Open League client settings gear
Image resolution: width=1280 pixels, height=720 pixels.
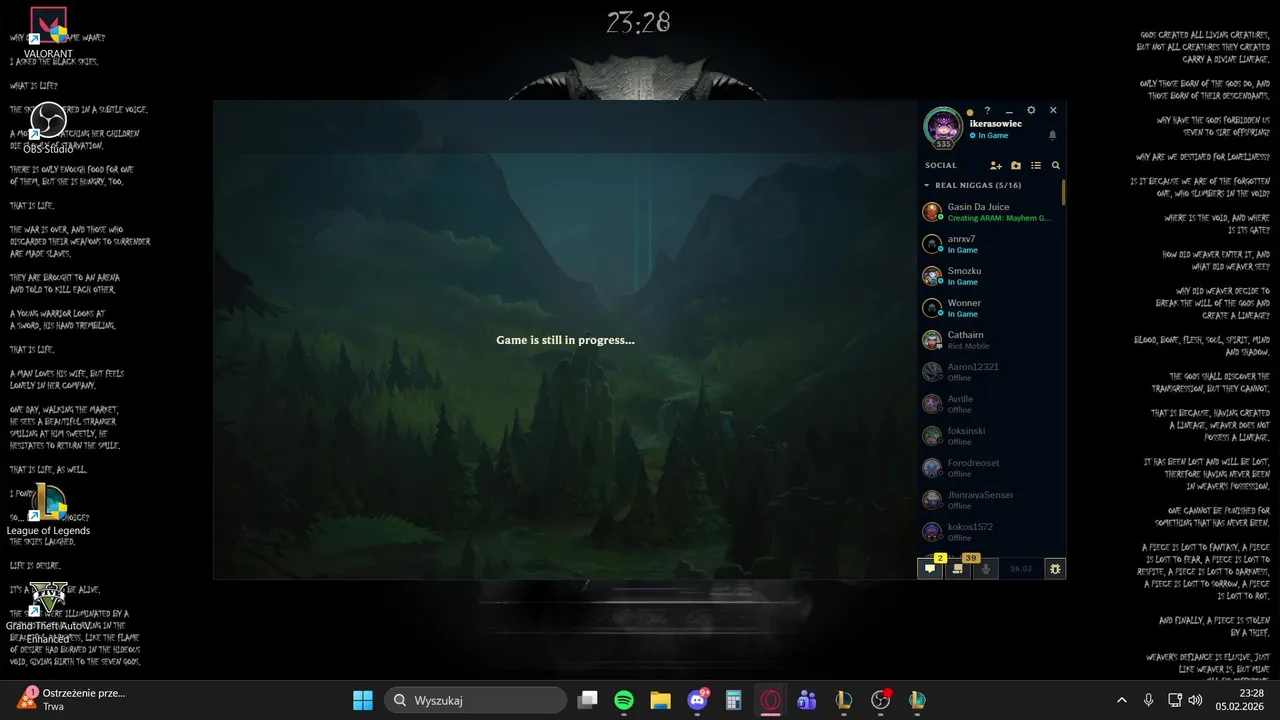click(1031, 111)
